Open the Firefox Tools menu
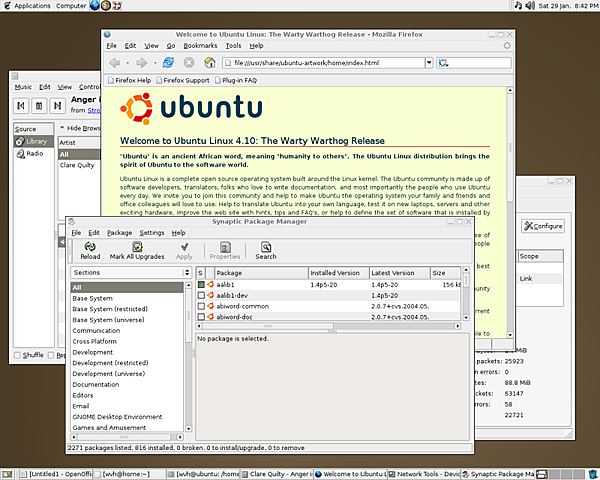Image resolution: width=600 pixels, height=480 pixels. 233,46
